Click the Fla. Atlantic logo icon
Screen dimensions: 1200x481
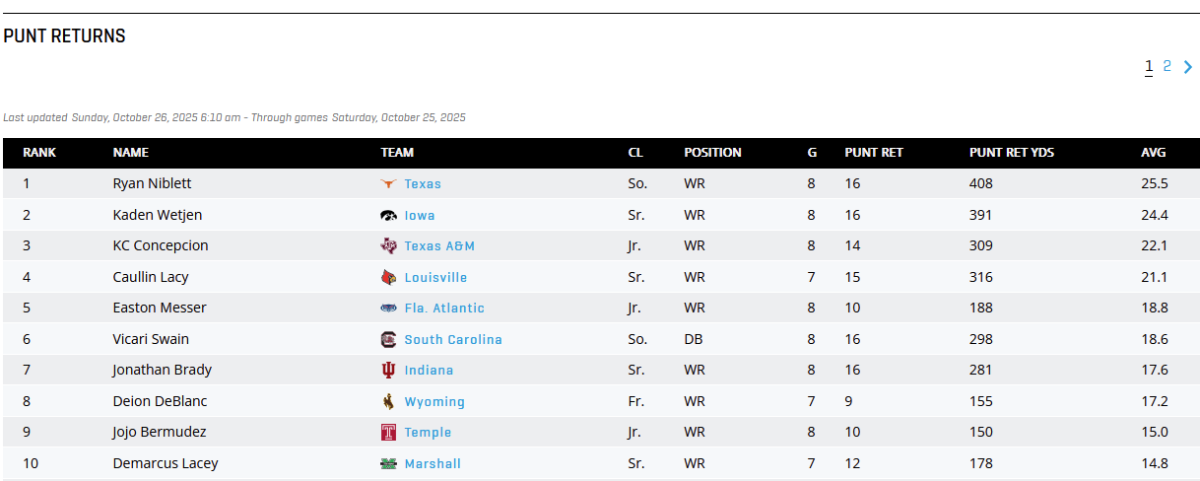click(389, 308)
